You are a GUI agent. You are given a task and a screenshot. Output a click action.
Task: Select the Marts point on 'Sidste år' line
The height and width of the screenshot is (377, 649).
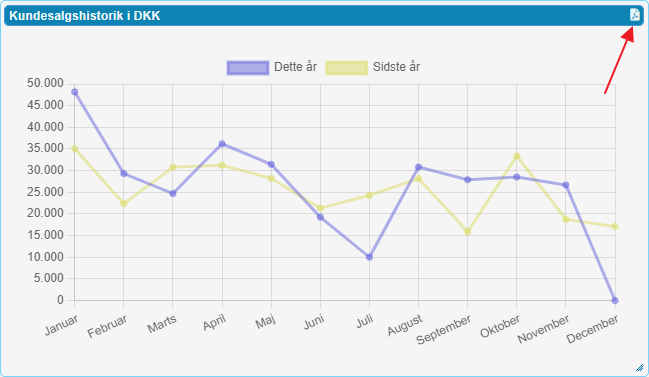pos(173,167)
